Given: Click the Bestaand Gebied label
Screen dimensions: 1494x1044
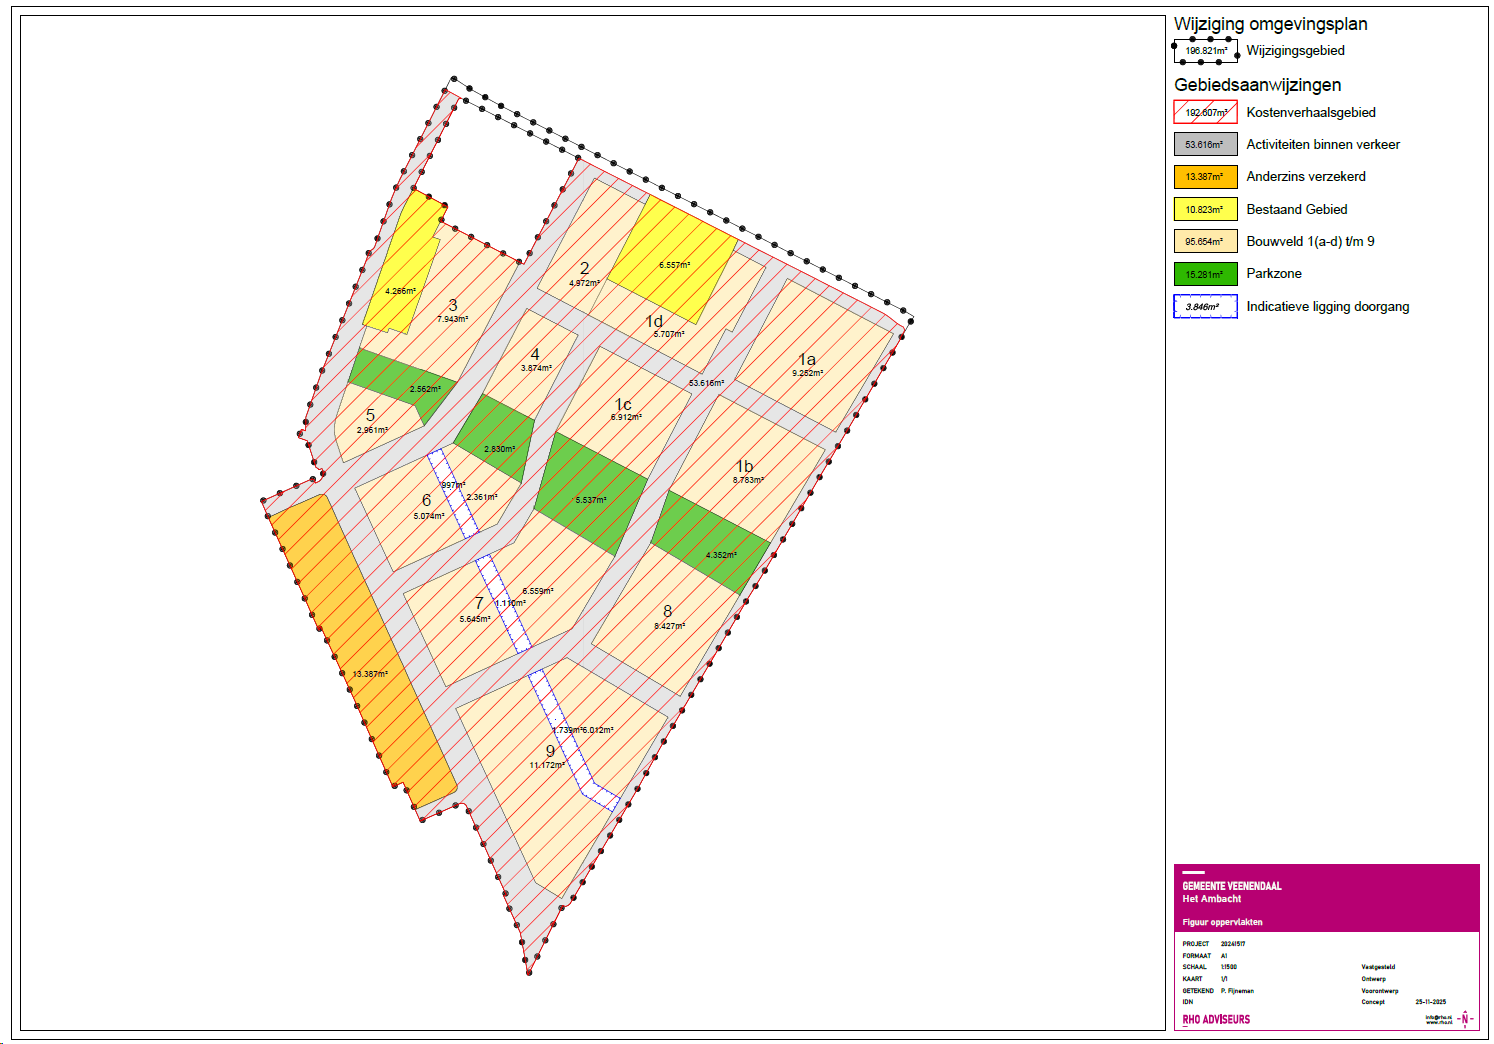Looking at the screenshot, I should point(1297,210).
